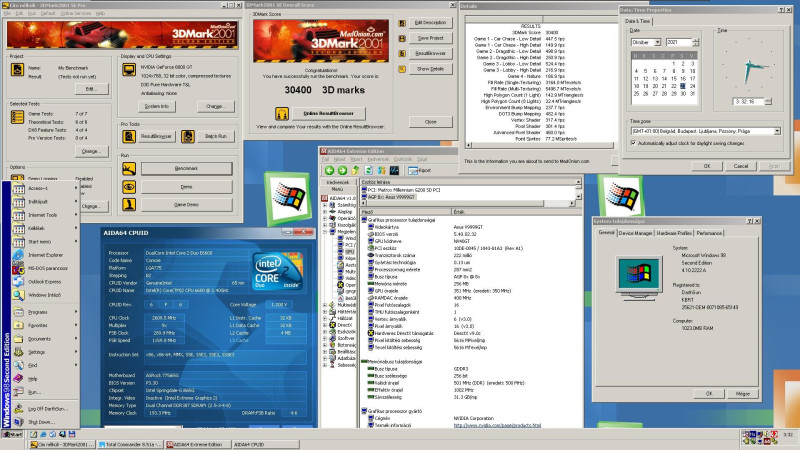Open AIDA64 Riport toolbar button
Image resolution: width=800 pixels, height=450 pixels.
click(419, 170)
